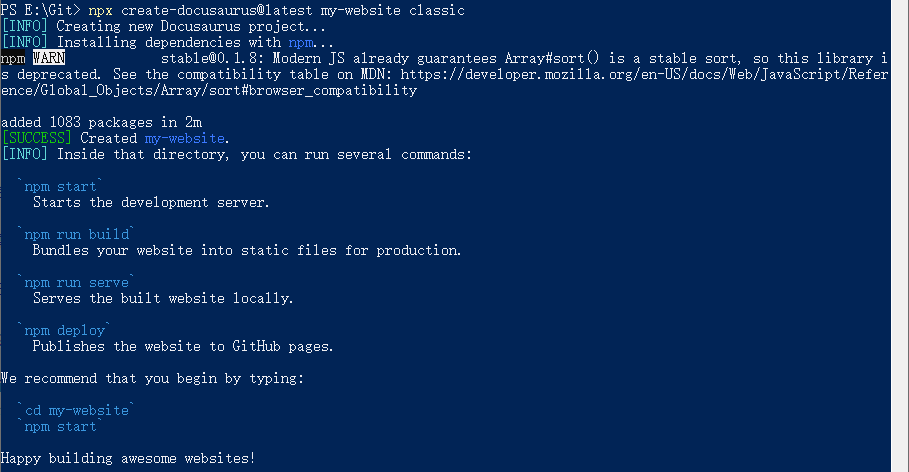The image size is (909, 472).
Task: Click the 'Starts the development server.' description
Action: [151, 202]
